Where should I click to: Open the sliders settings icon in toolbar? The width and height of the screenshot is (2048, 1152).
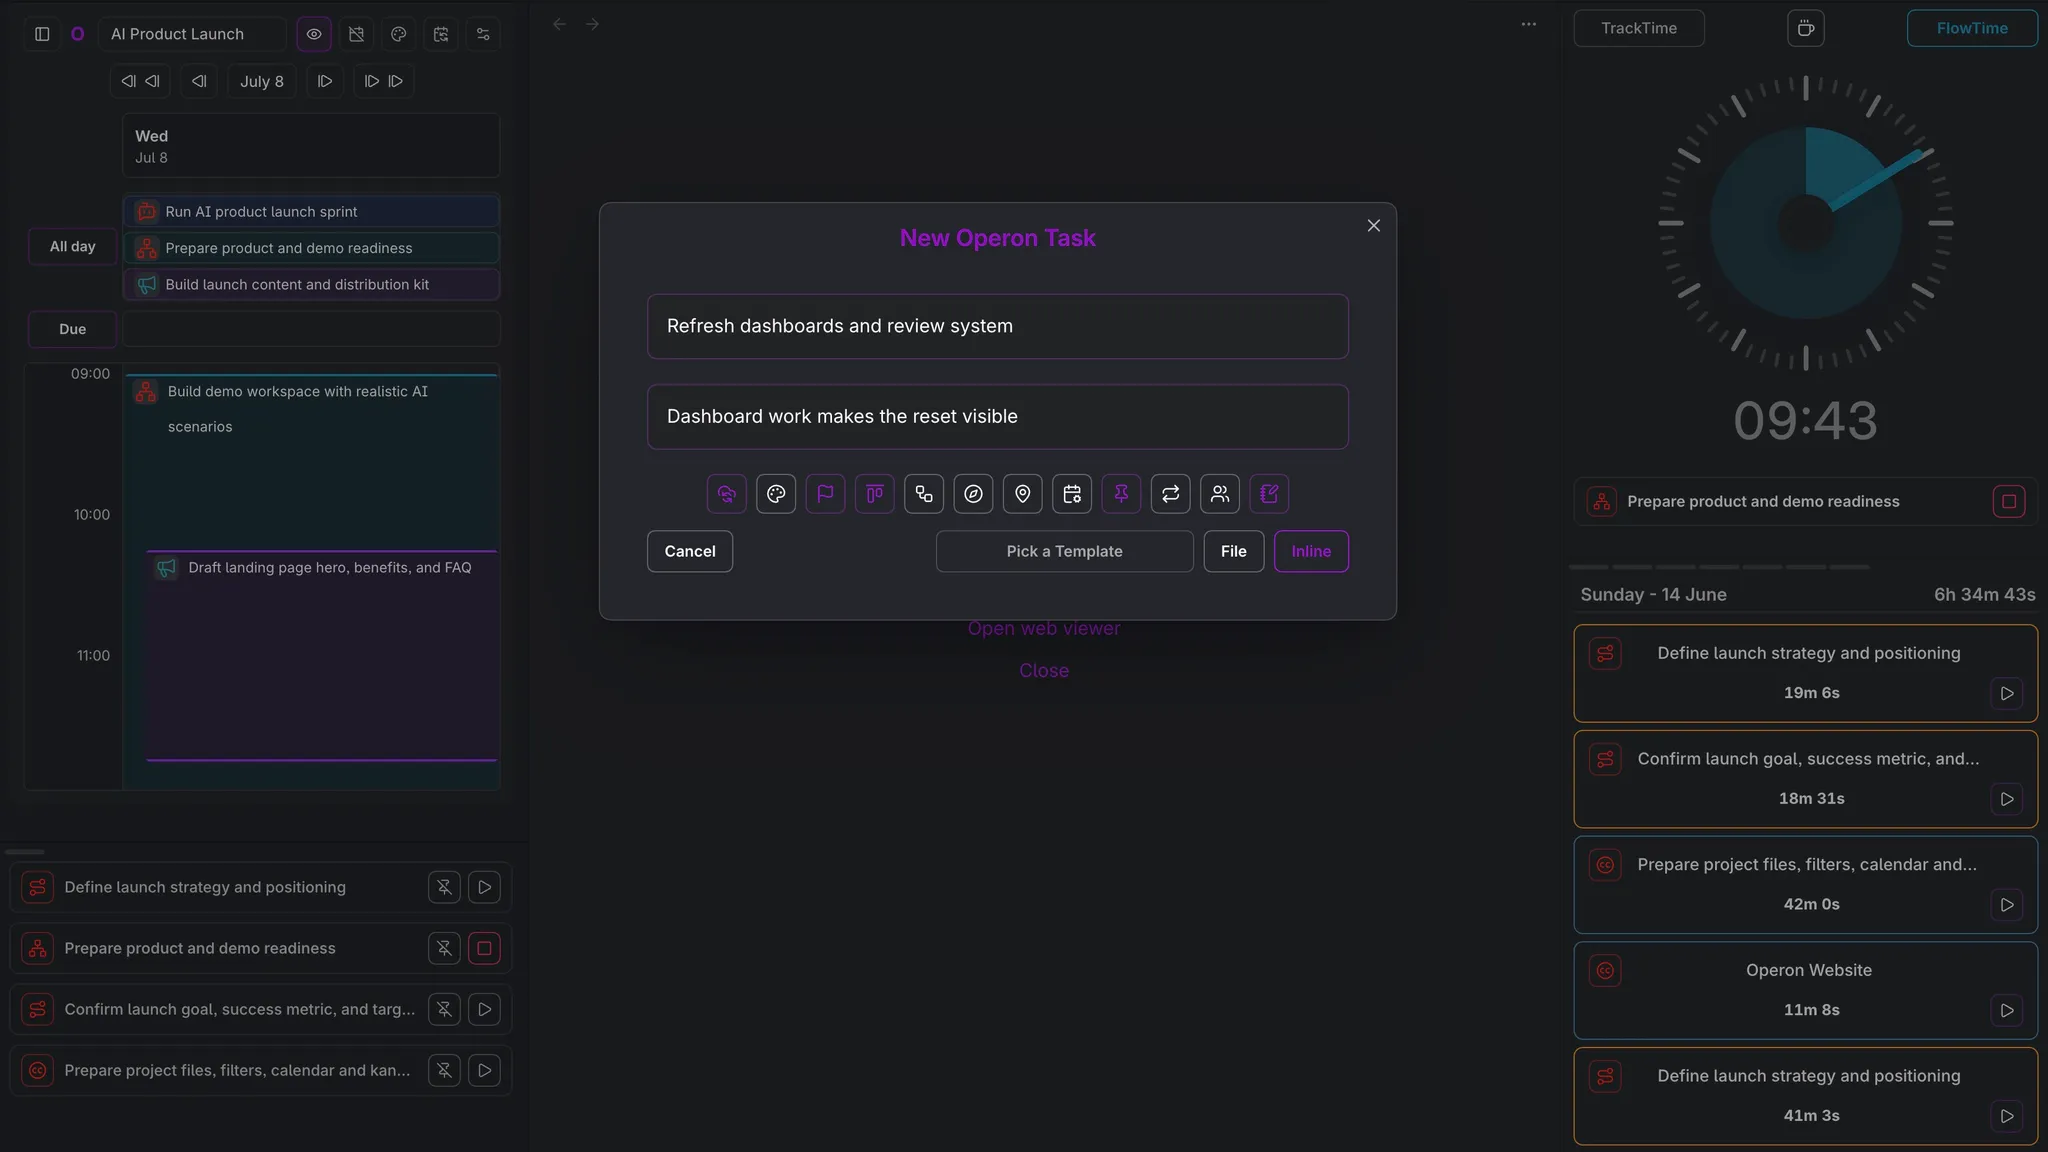(x=483, y=34)
